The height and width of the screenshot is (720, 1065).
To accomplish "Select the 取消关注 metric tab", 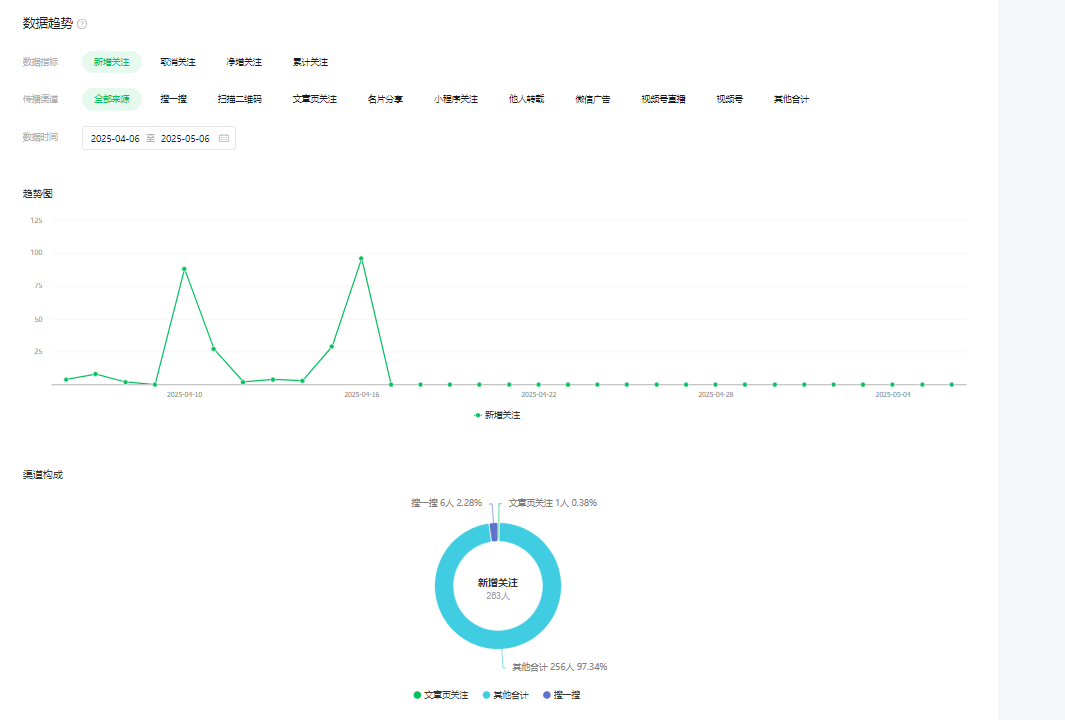I will coord(178,62).
